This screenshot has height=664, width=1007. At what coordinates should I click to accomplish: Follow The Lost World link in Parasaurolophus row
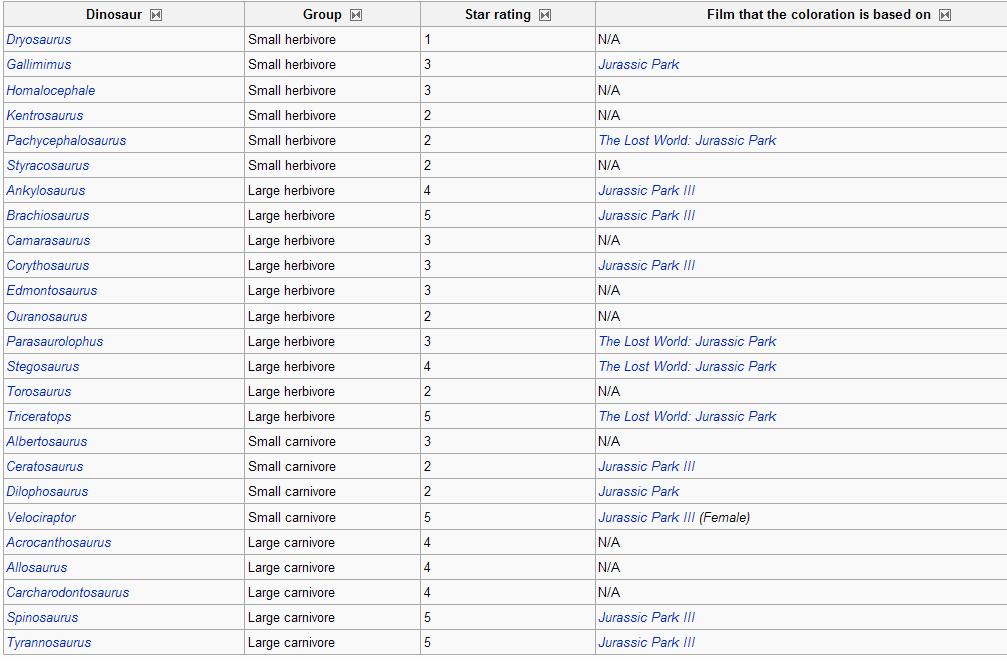click(687, 342)
